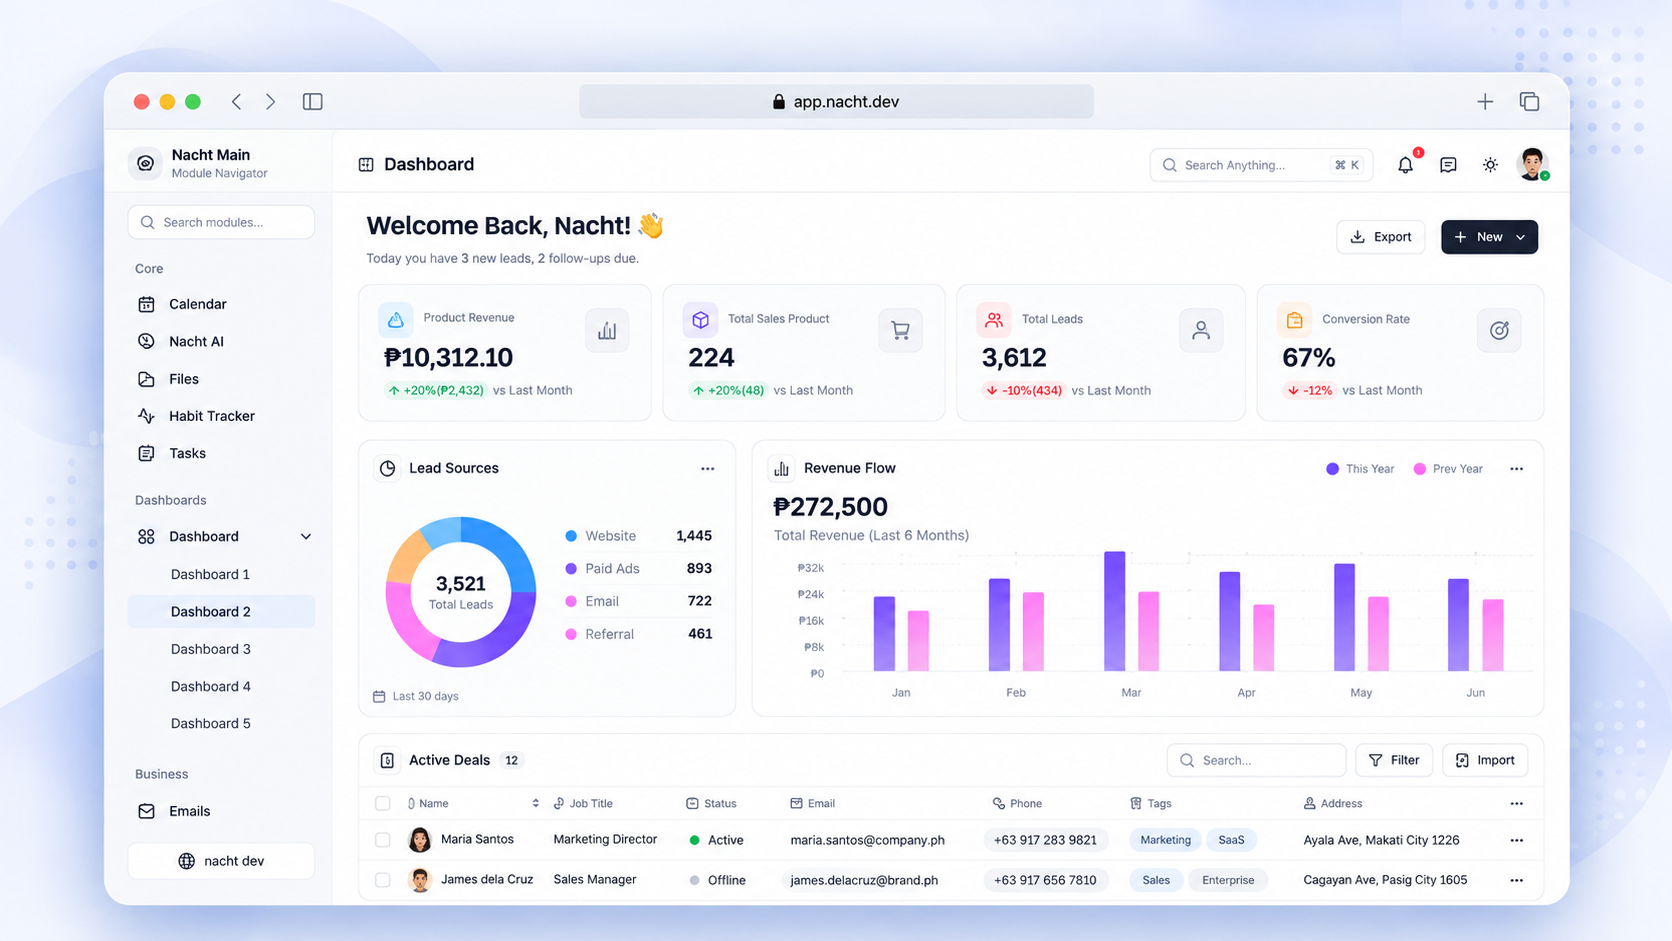Open Lead Sources more options
Image resolution: width=1672 pixels, height=941 pixels.
pos(707,468)
